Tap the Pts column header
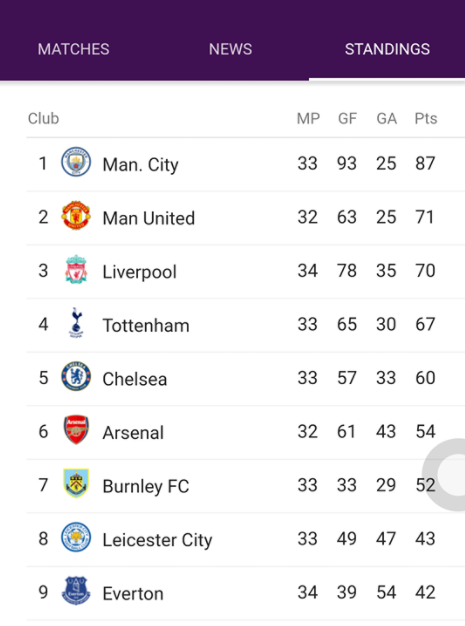Viewport: 465px width, 626px height. tap(425, 119)
